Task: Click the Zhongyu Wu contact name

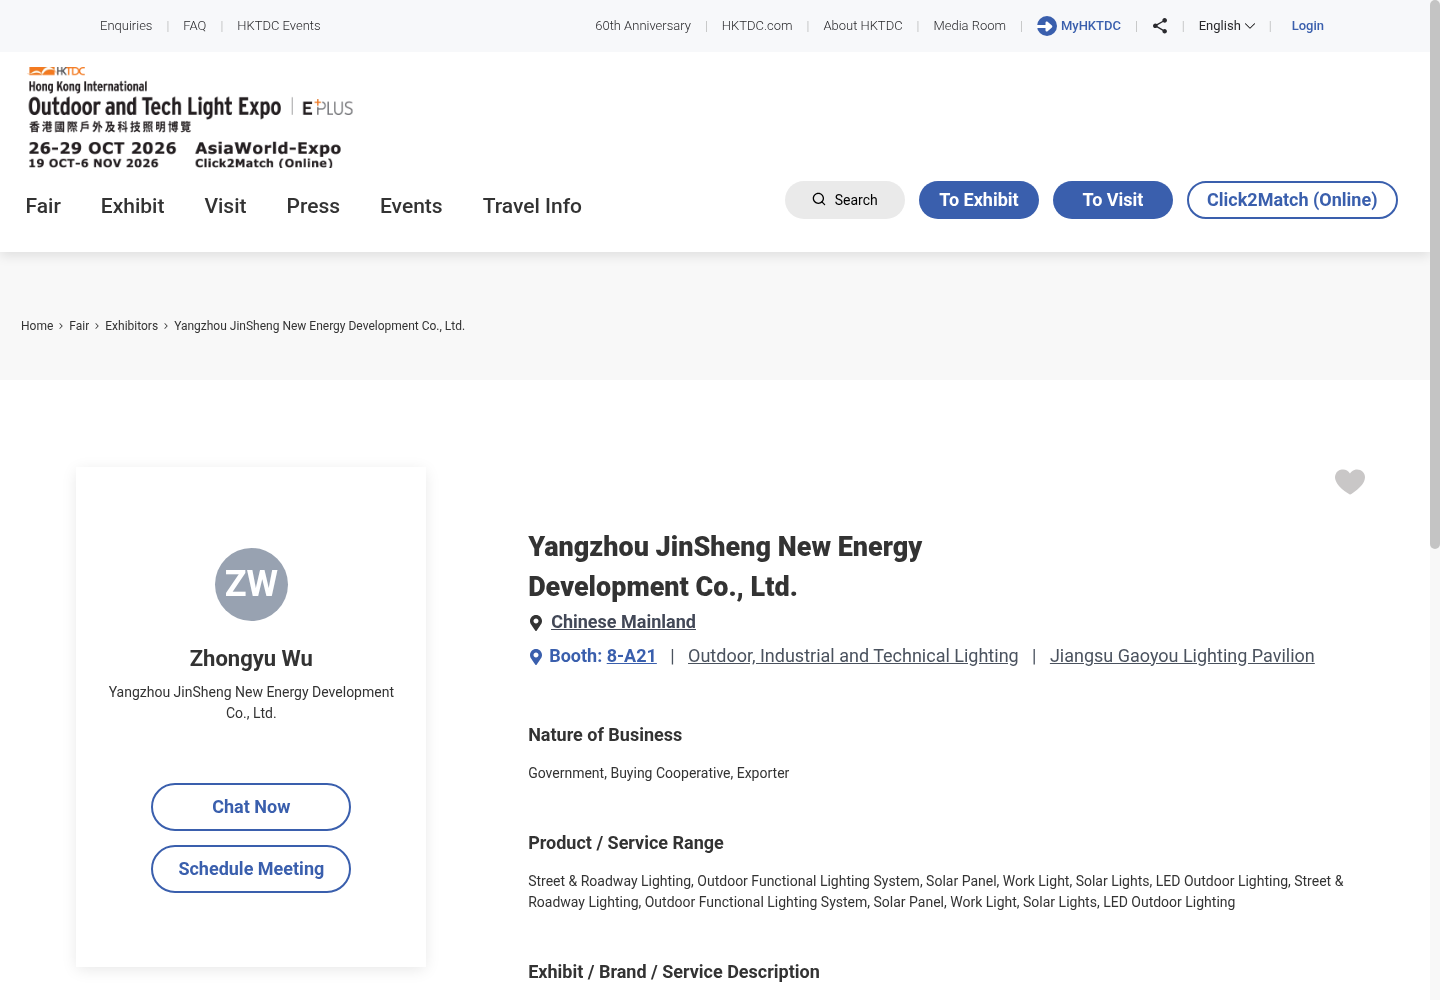Action: 251,659
